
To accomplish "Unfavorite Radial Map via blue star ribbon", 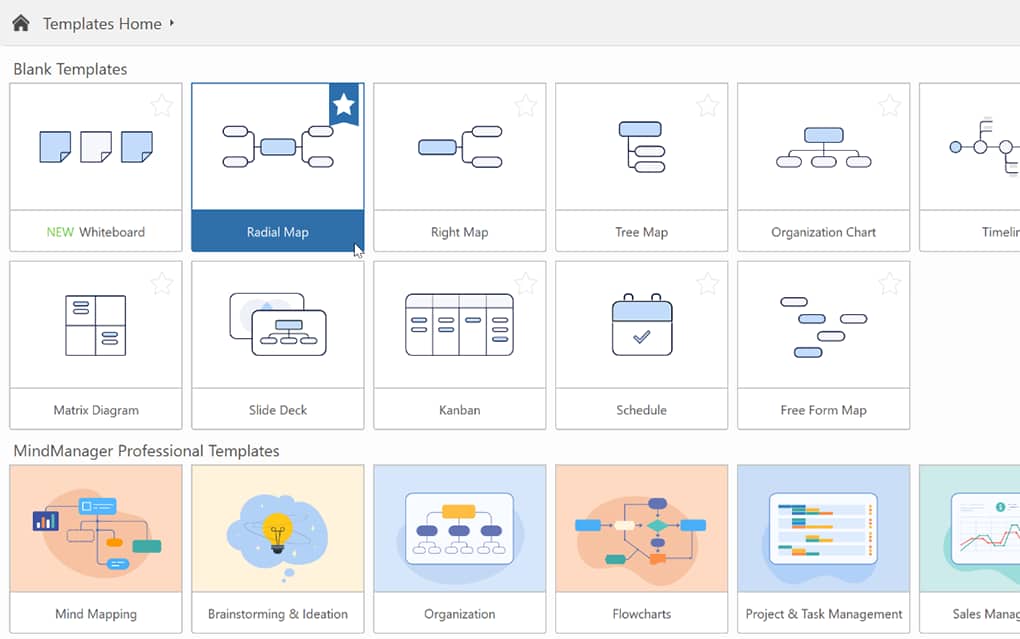I will 344,104.
